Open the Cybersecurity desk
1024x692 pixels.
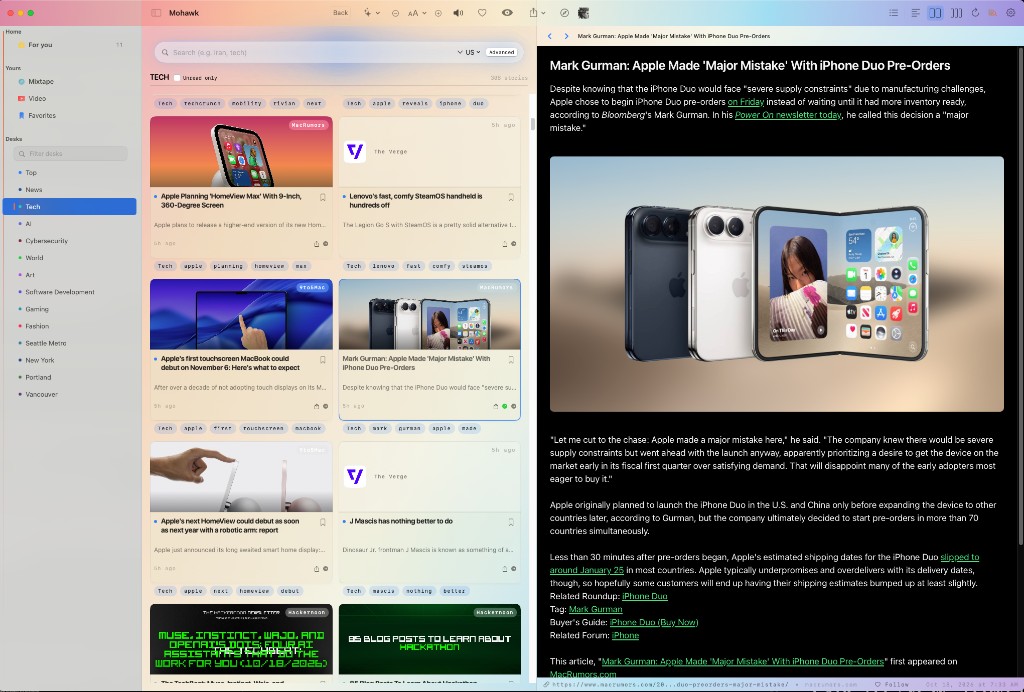[x=70, y=241]
